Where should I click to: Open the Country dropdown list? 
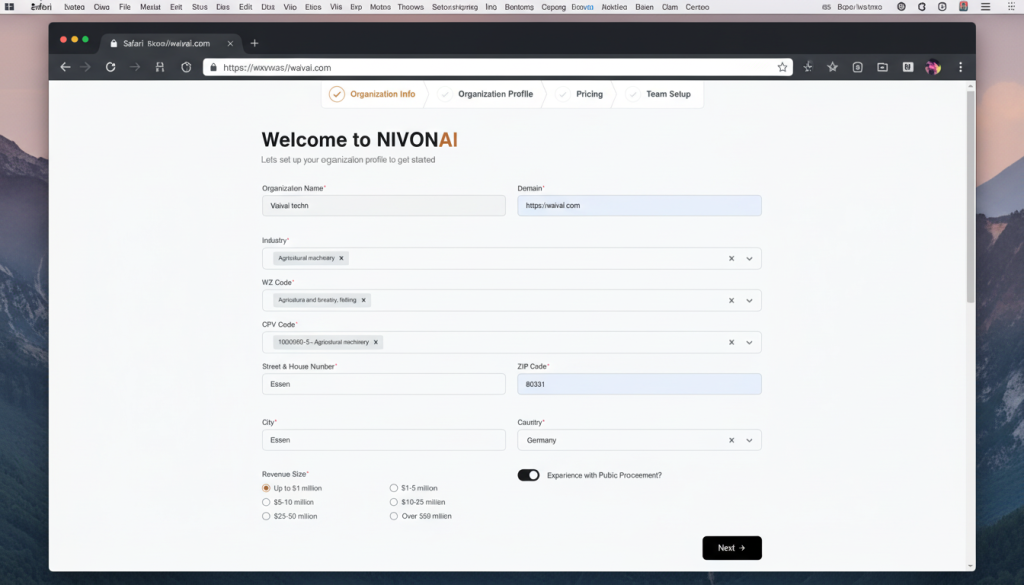click(x=749, y=440)
